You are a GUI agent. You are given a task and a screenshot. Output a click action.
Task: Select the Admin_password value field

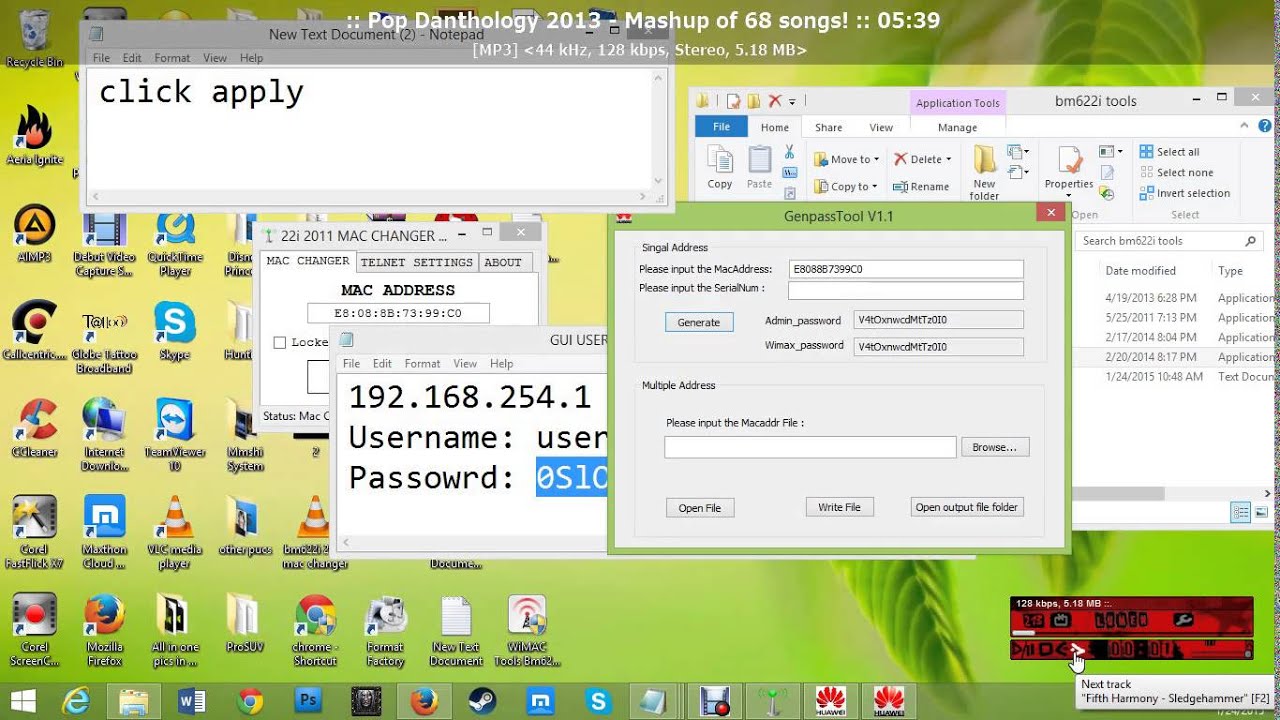point(939,320)
